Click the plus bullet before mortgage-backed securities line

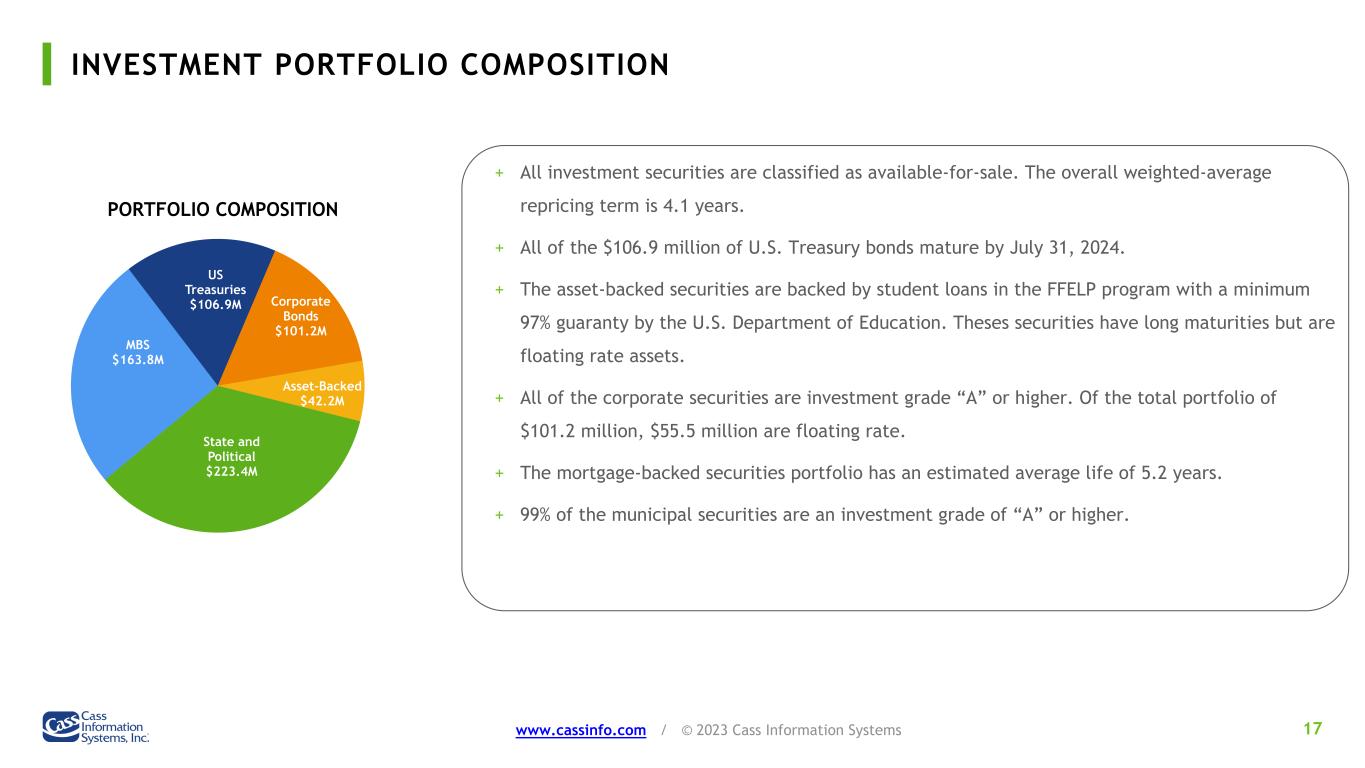(499, 474)
